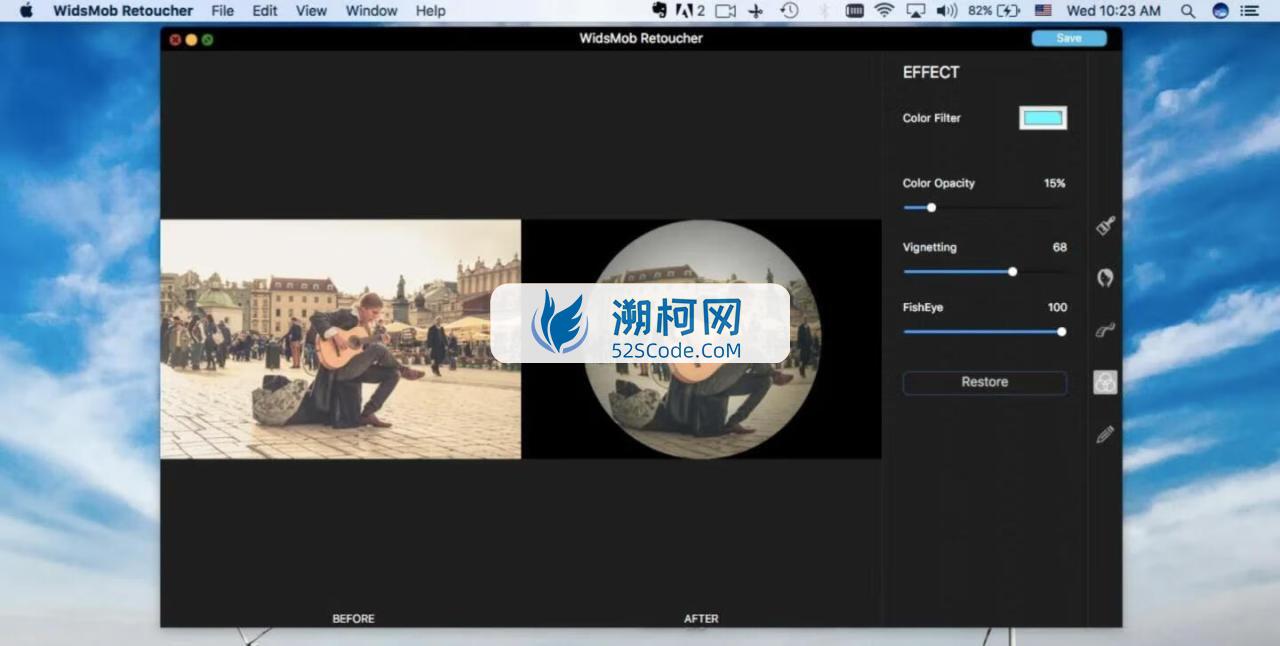The width and height of the screenshot is (1280, 646).
Task: Click the AFTER fisheye image preview
Action: (702, 339)
